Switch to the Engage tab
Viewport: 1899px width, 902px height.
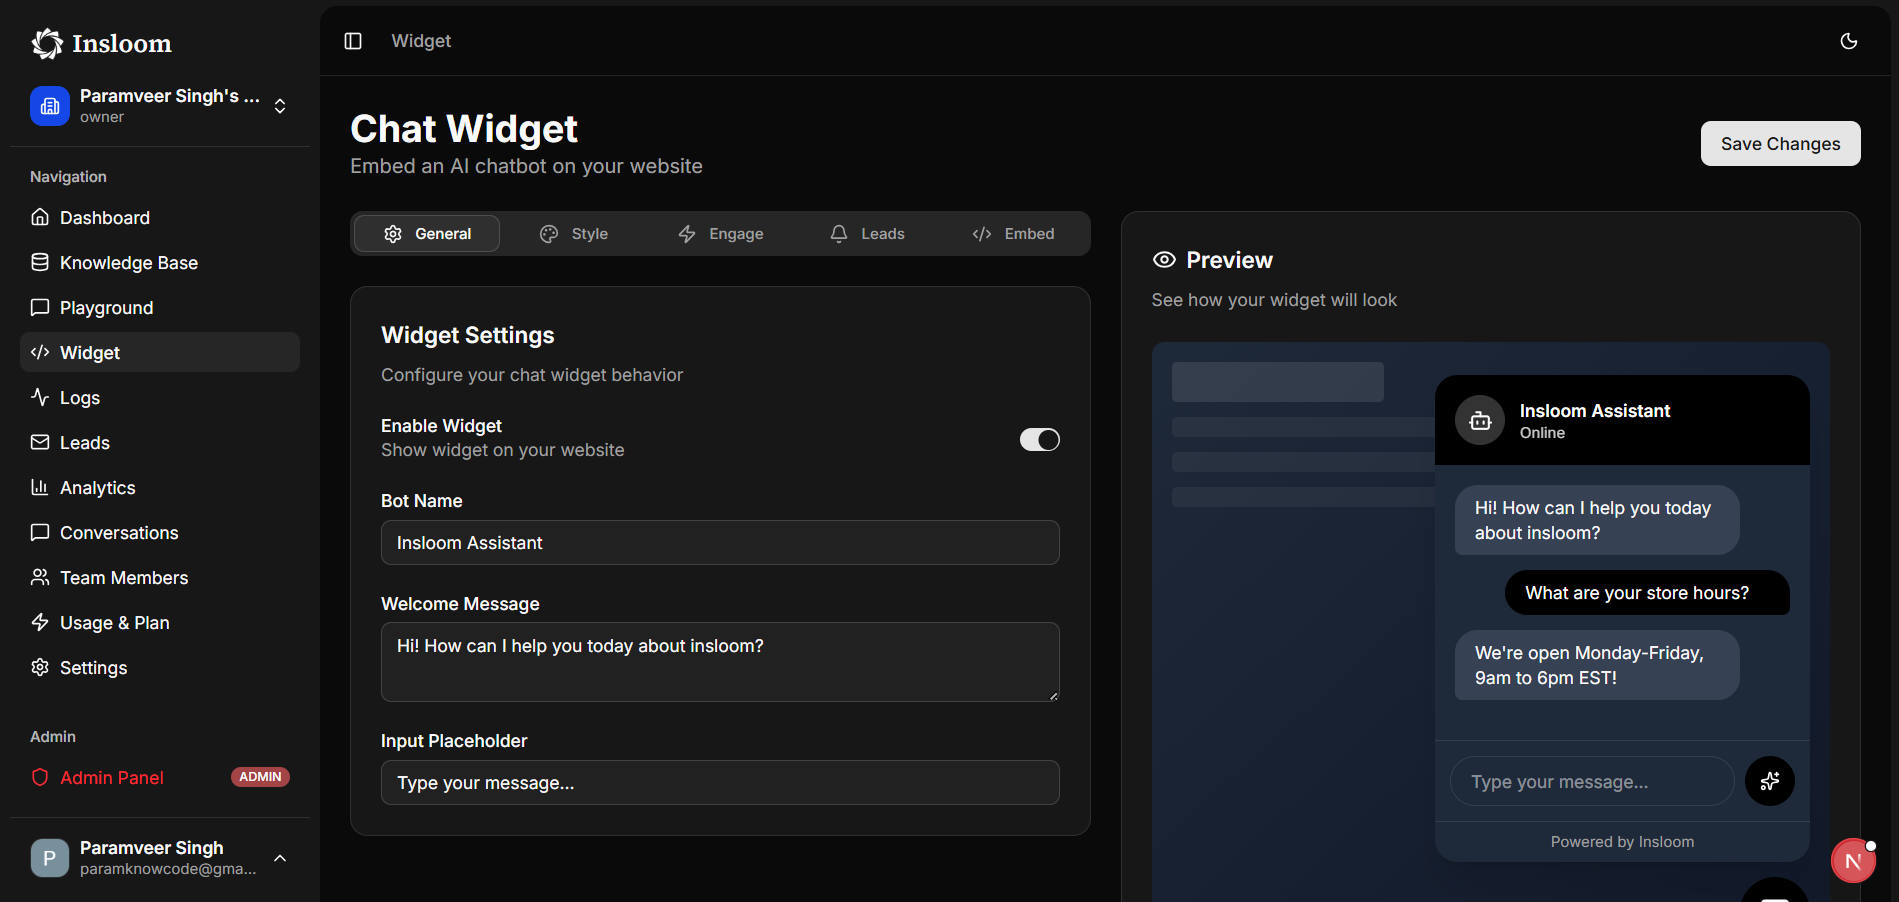pyautogui.click(x=720, y=234)
